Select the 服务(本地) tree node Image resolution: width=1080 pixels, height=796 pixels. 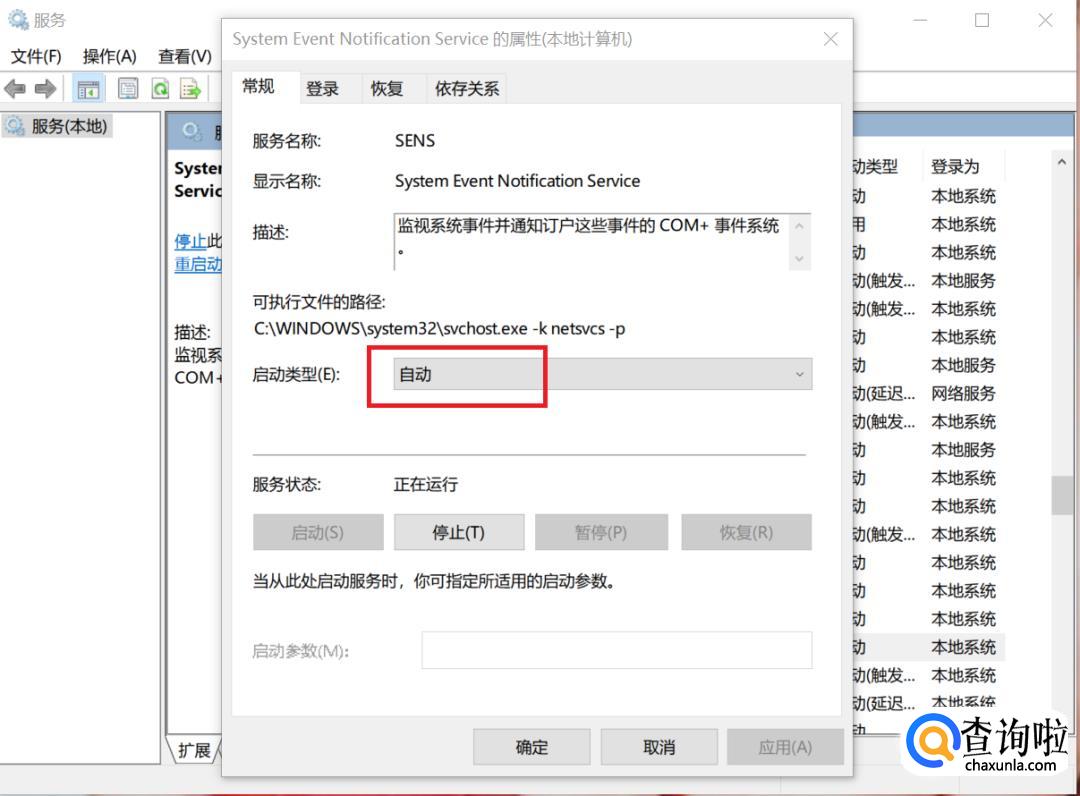coord(68,126)
